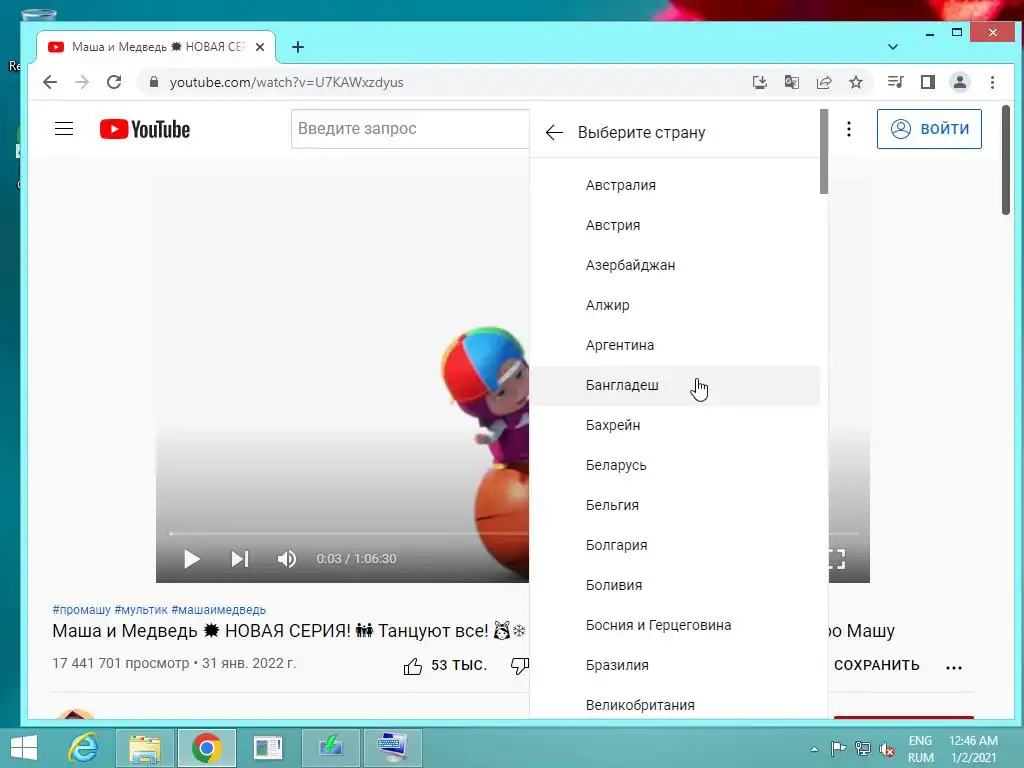Select Бразилия as country

pyautogui.click(x=675, y=665)
